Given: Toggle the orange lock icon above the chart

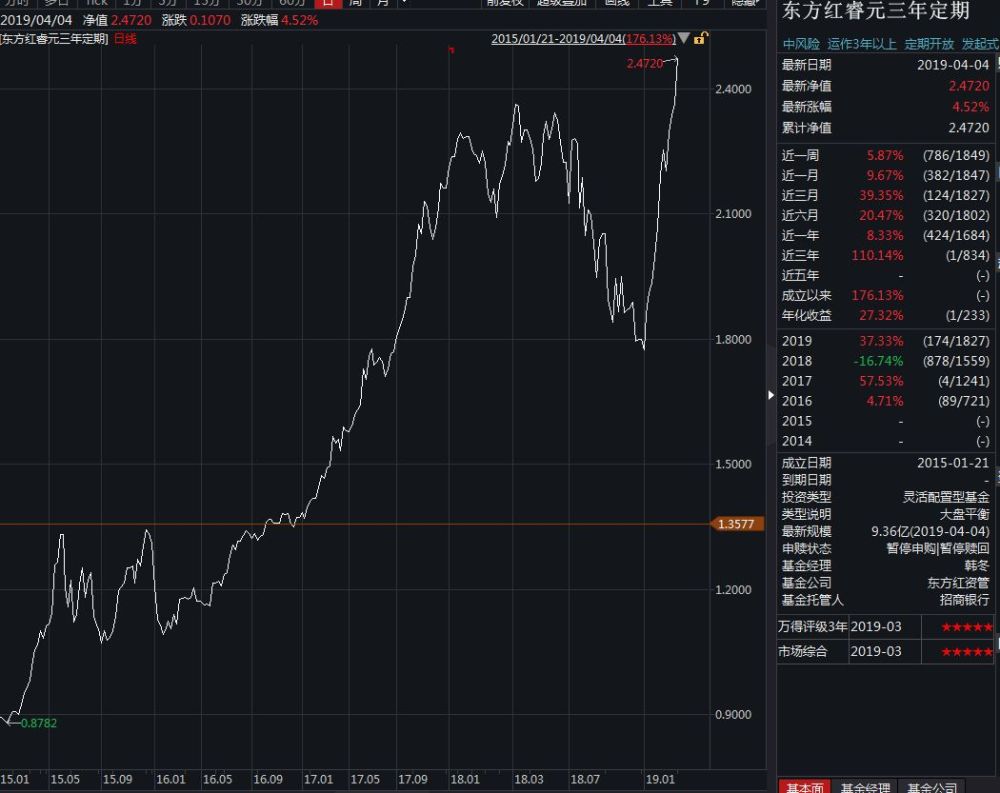Looking at the screenshot, I should [x=700, y=38].
